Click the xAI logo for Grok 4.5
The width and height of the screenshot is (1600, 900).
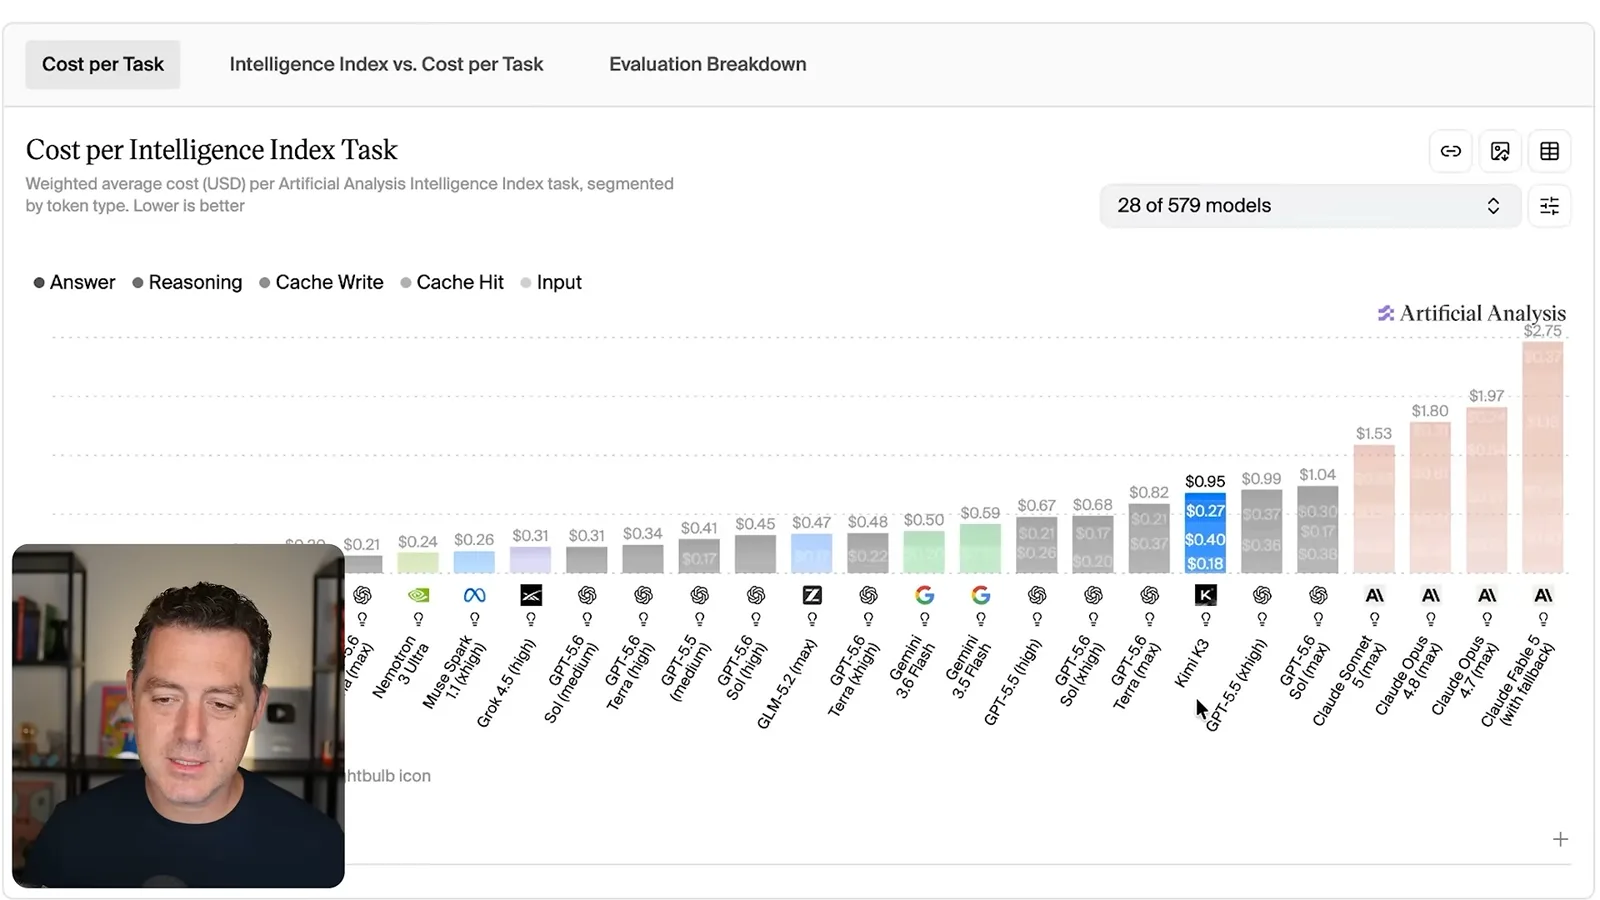(531, 595)
